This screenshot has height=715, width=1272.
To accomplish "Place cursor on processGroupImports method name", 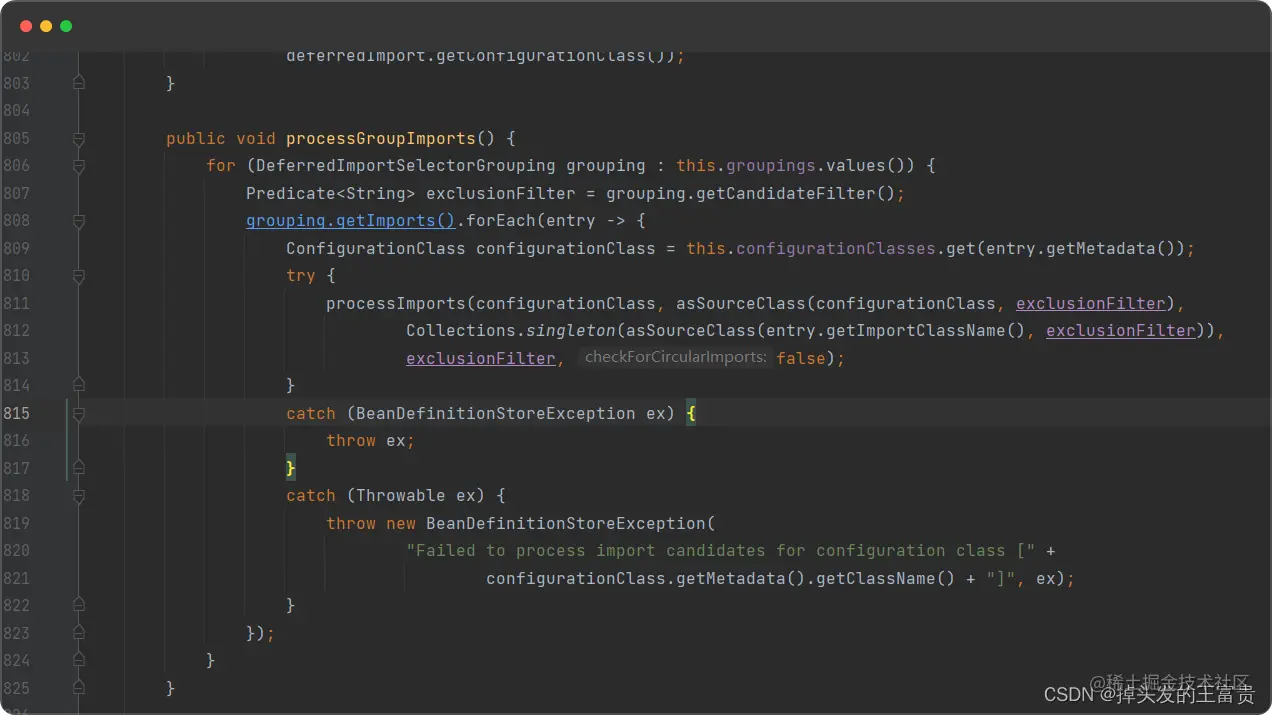I will click(x=381, y=138).
